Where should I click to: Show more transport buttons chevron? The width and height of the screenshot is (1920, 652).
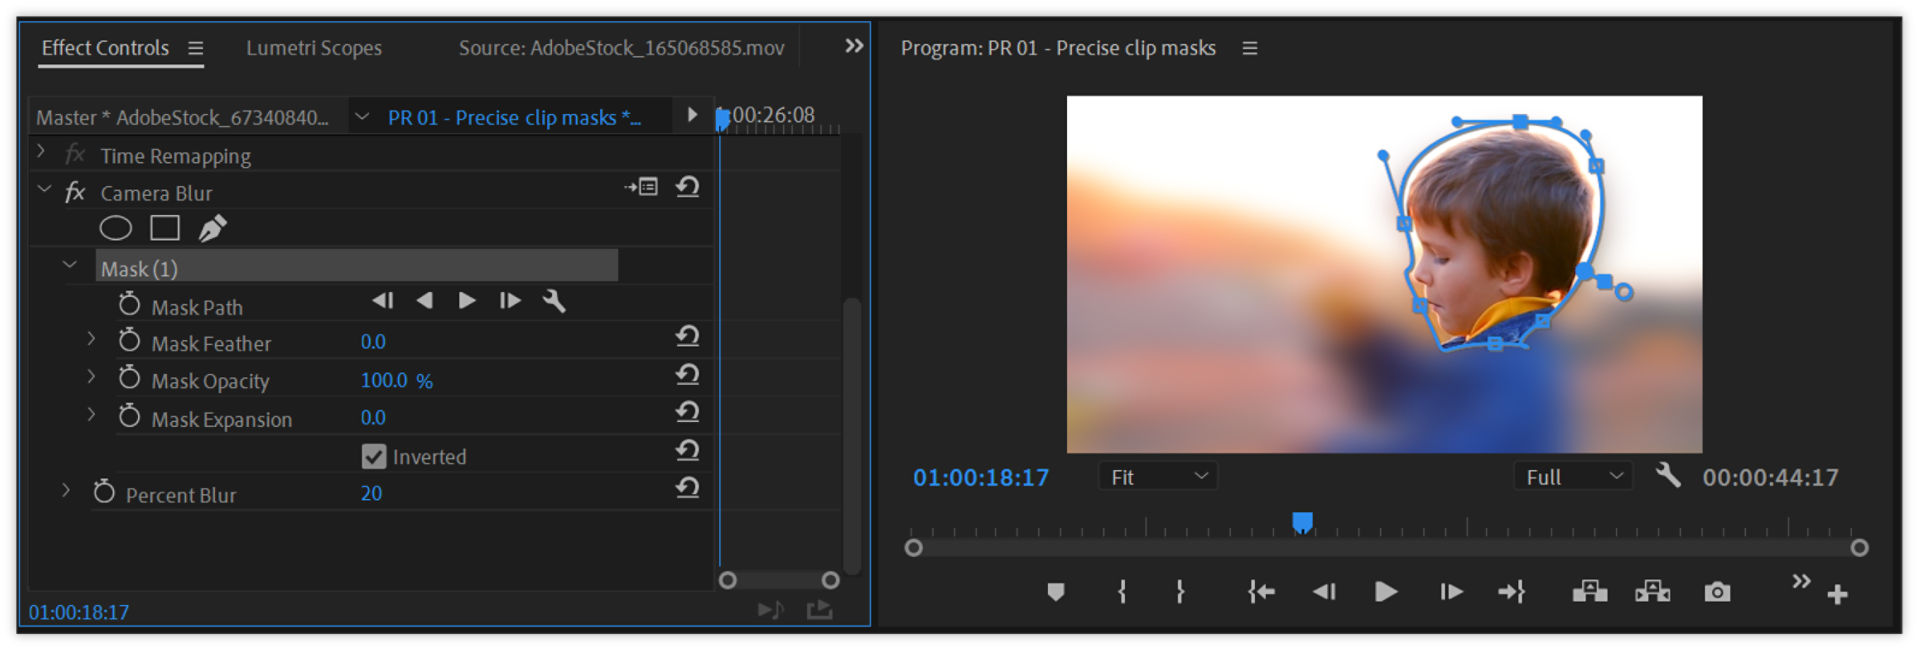tap(1801, 581)
